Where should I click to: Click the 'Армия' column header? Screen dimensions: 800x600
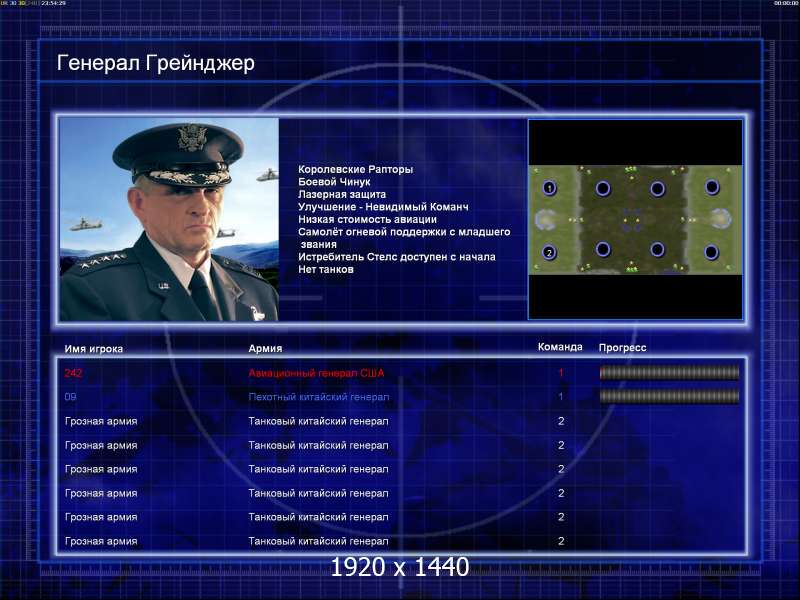click(265, 348)
